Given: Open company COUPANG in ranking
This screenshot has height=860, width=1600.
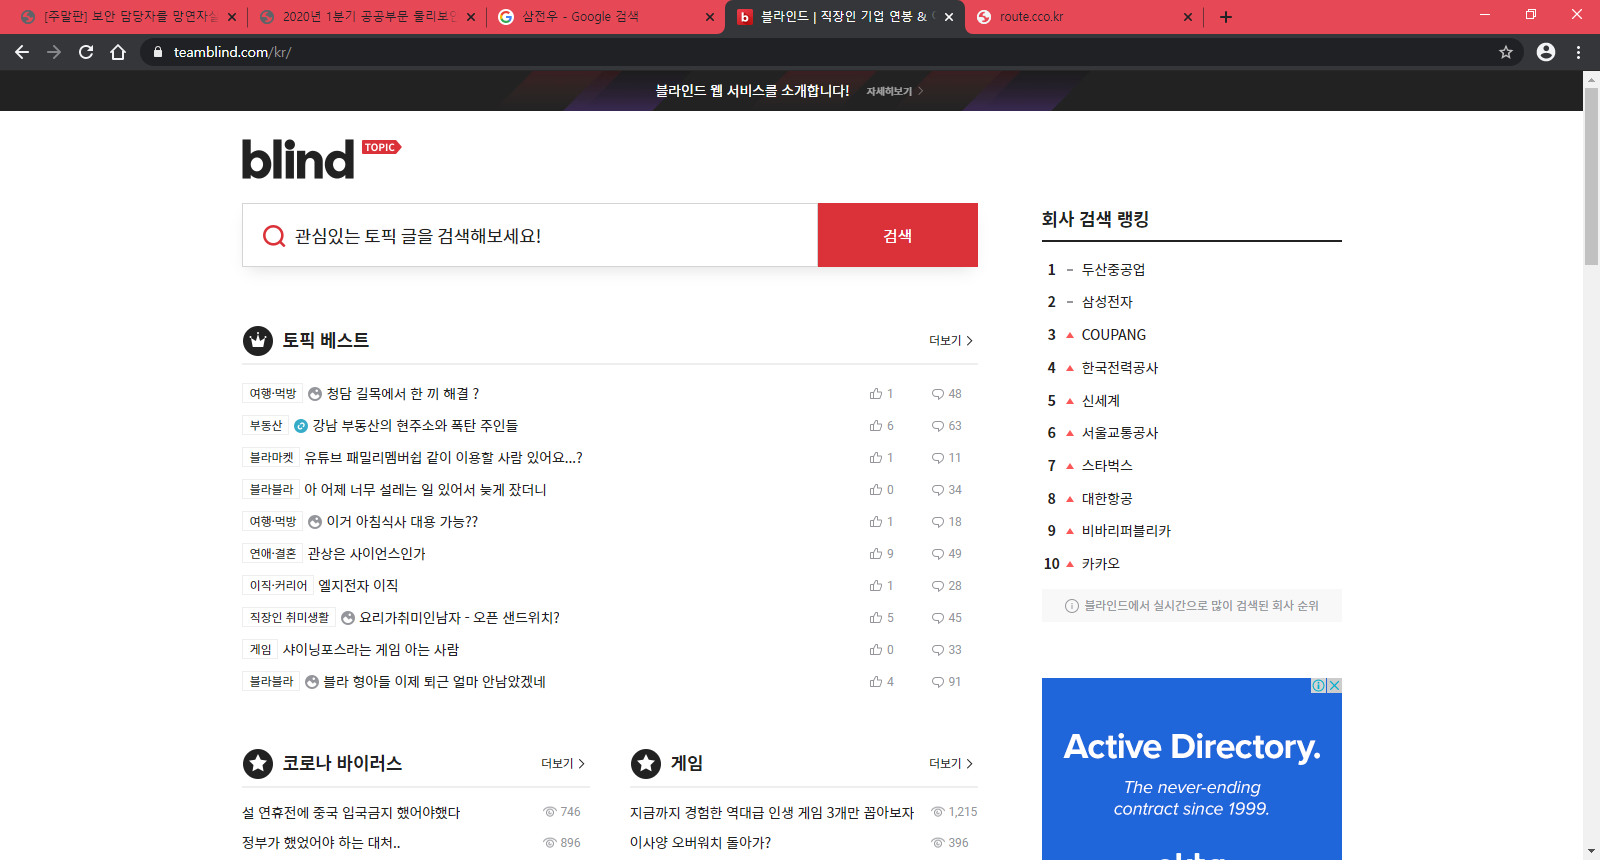Looking at the screenshot, I should tap(1114, 335).
